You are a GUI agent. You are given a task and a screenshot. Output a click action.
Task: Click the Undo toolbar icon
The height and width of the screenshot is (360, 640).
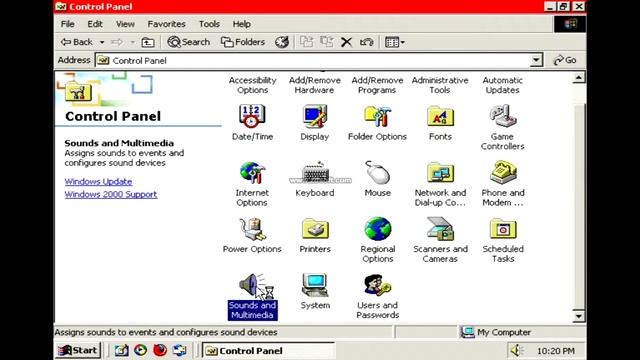pos(367,42)
